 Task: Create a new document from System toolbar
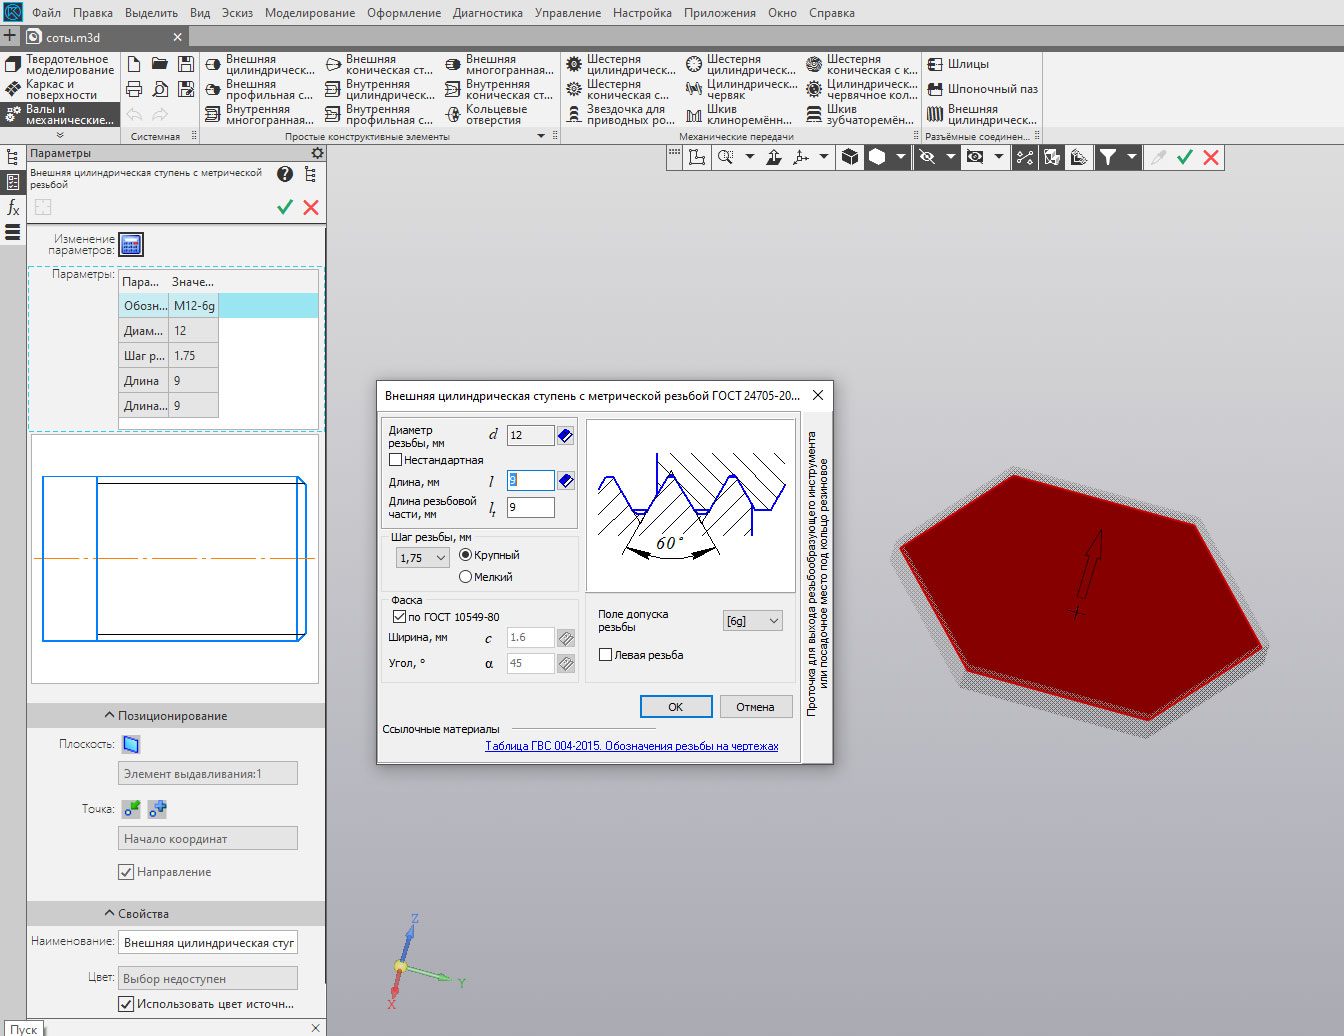point(134,64)
